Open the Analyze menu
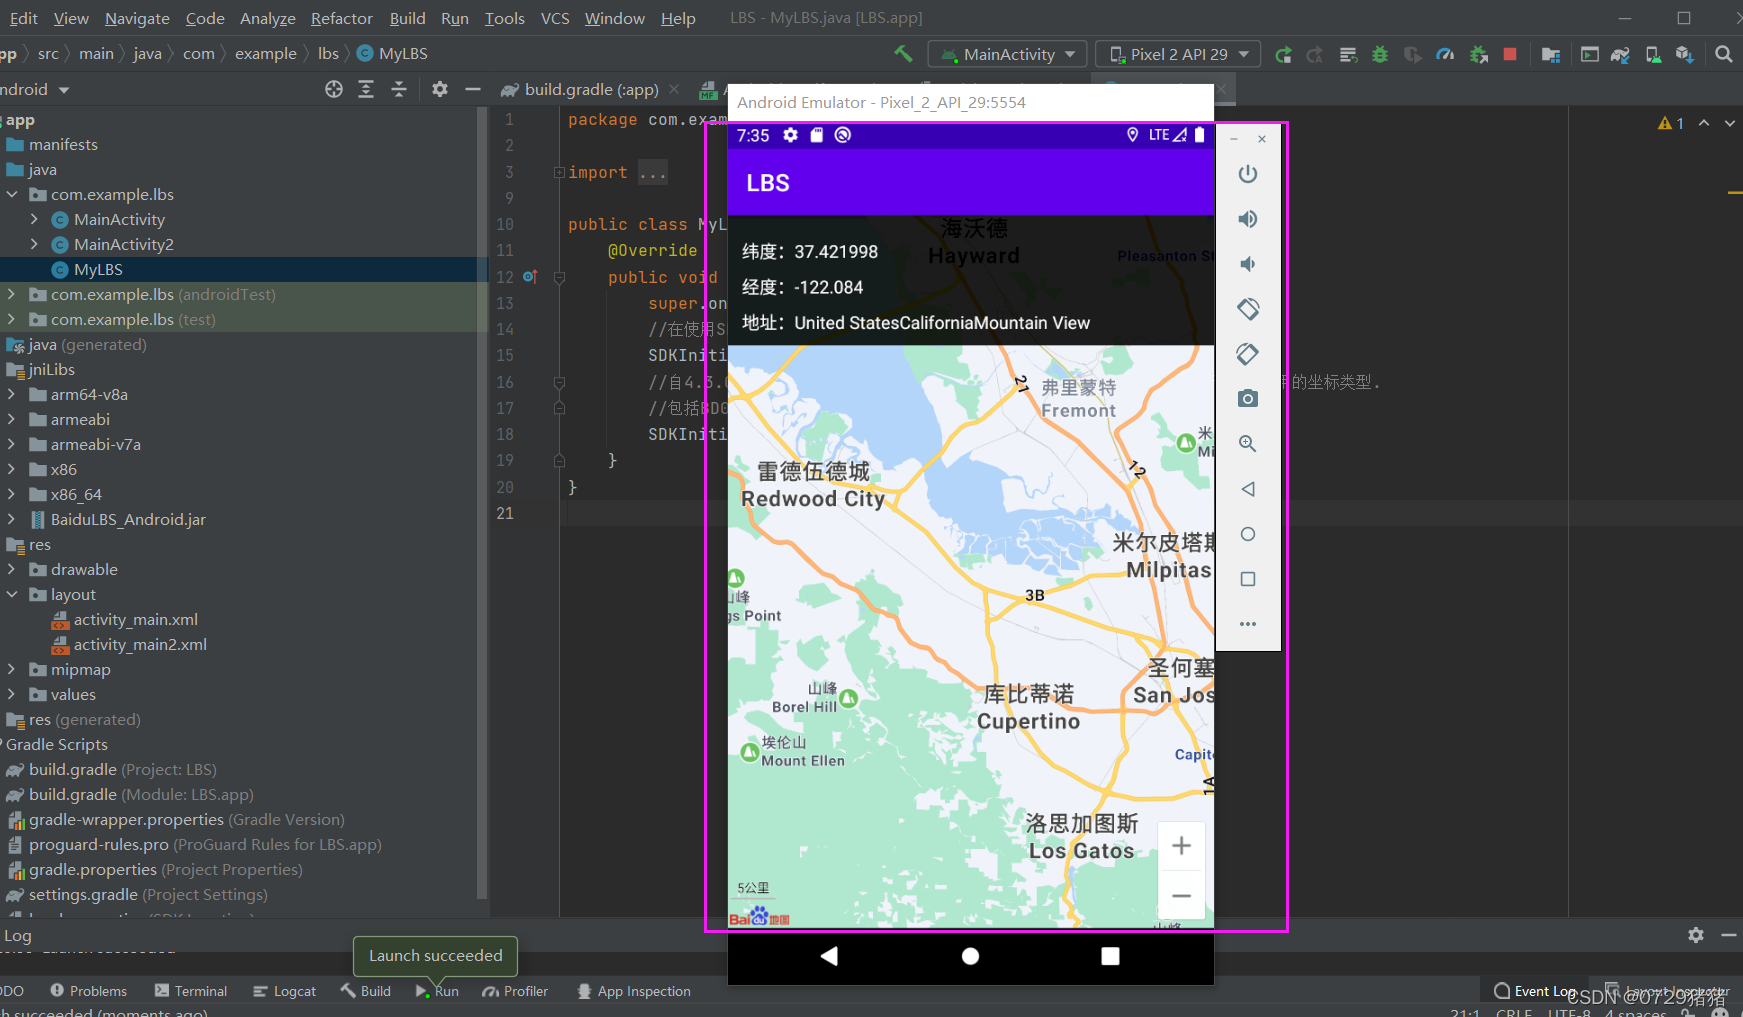Viewport: 1743px width, 1017px height. point(267,18)
